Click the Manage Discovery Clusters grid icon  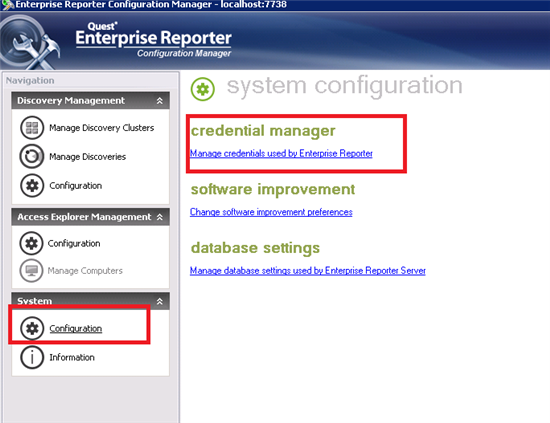tap(32, 128)
